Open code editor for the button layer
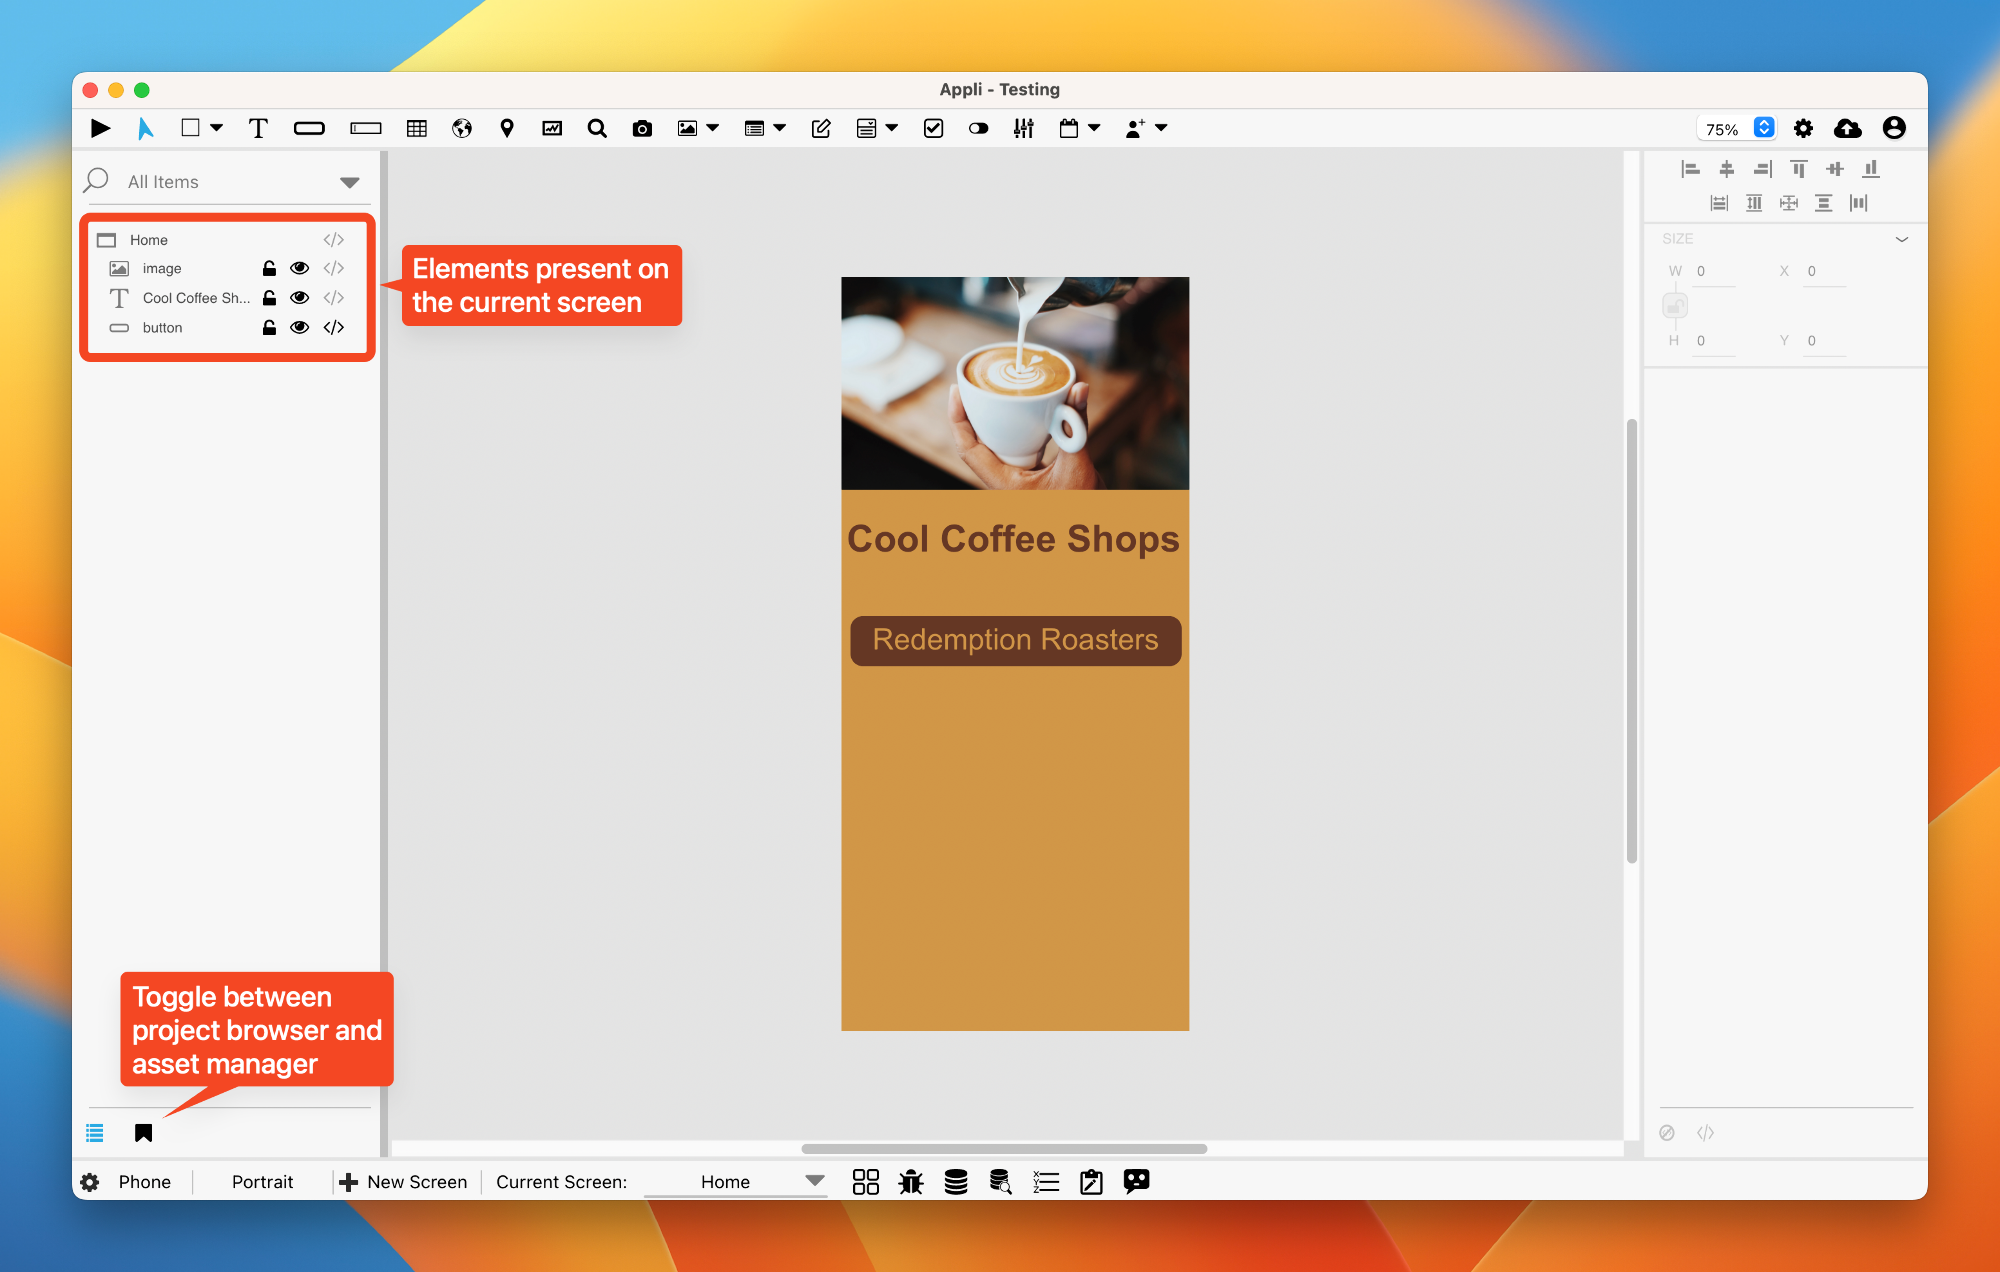The width and height of the screenshot is (2000, 1272). [334, 327]
